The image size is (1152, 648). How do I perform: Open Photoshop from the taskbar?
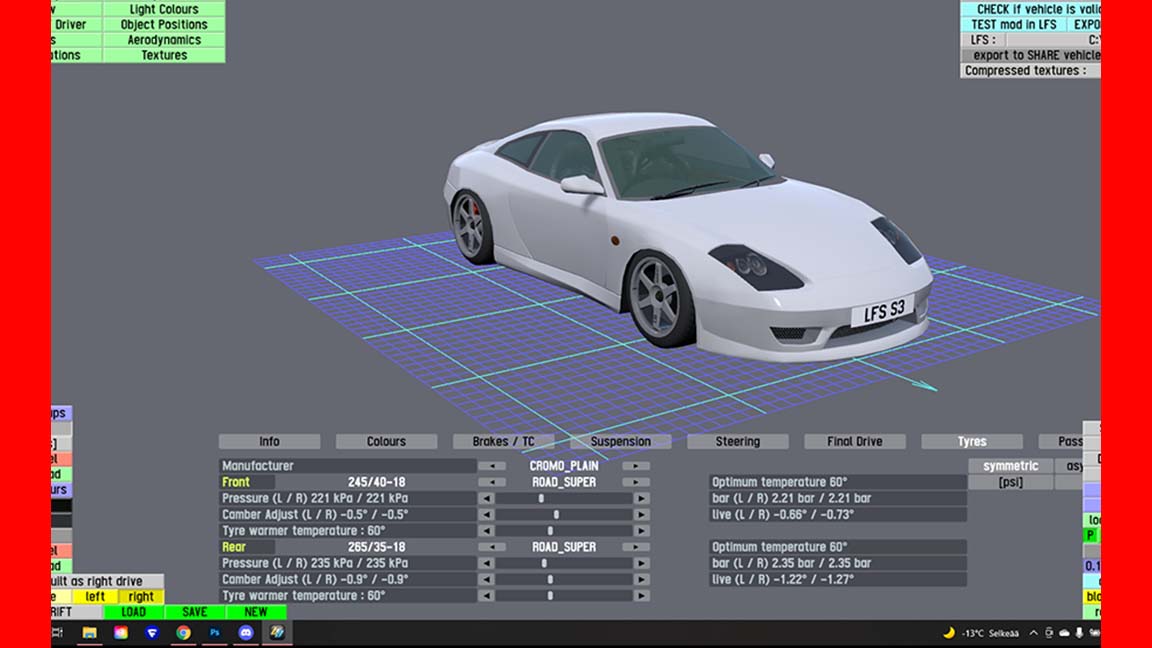point(215,633)
